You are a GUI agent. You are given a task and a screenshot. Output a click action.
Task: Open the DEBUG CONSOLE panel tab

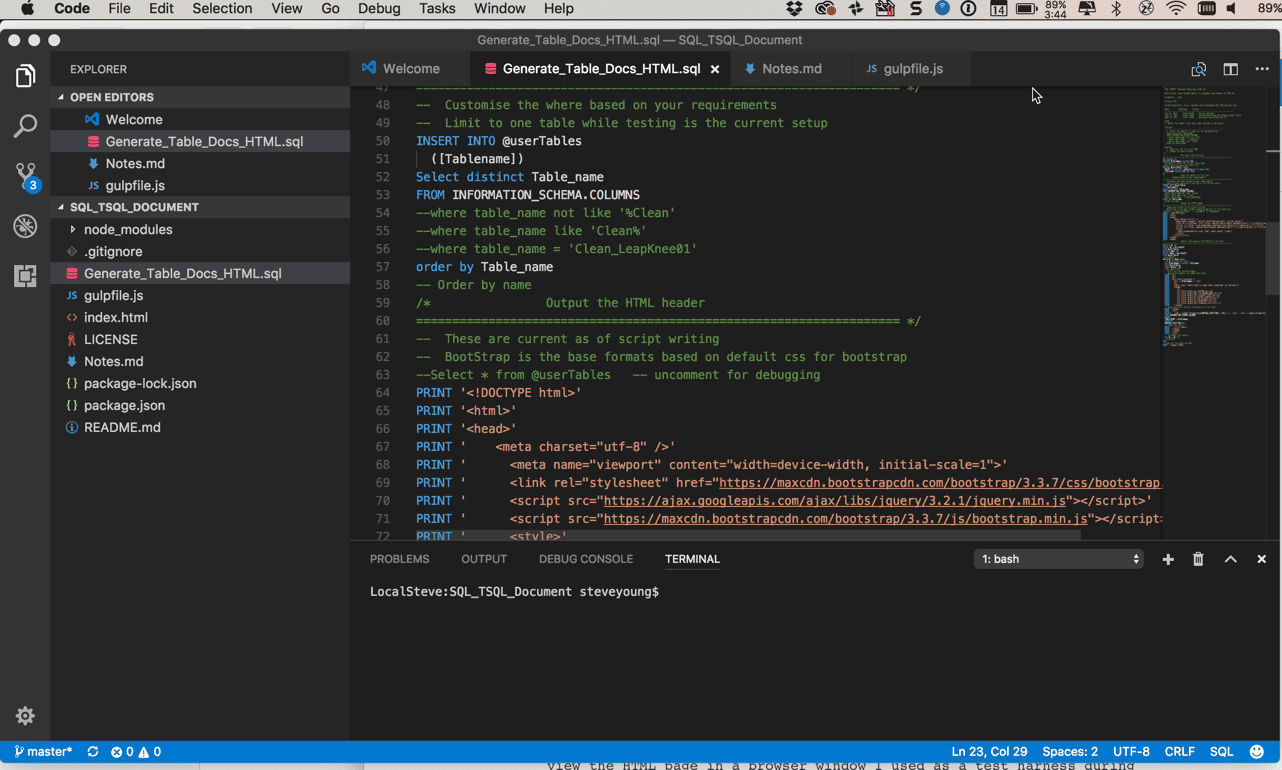(586, 559)
